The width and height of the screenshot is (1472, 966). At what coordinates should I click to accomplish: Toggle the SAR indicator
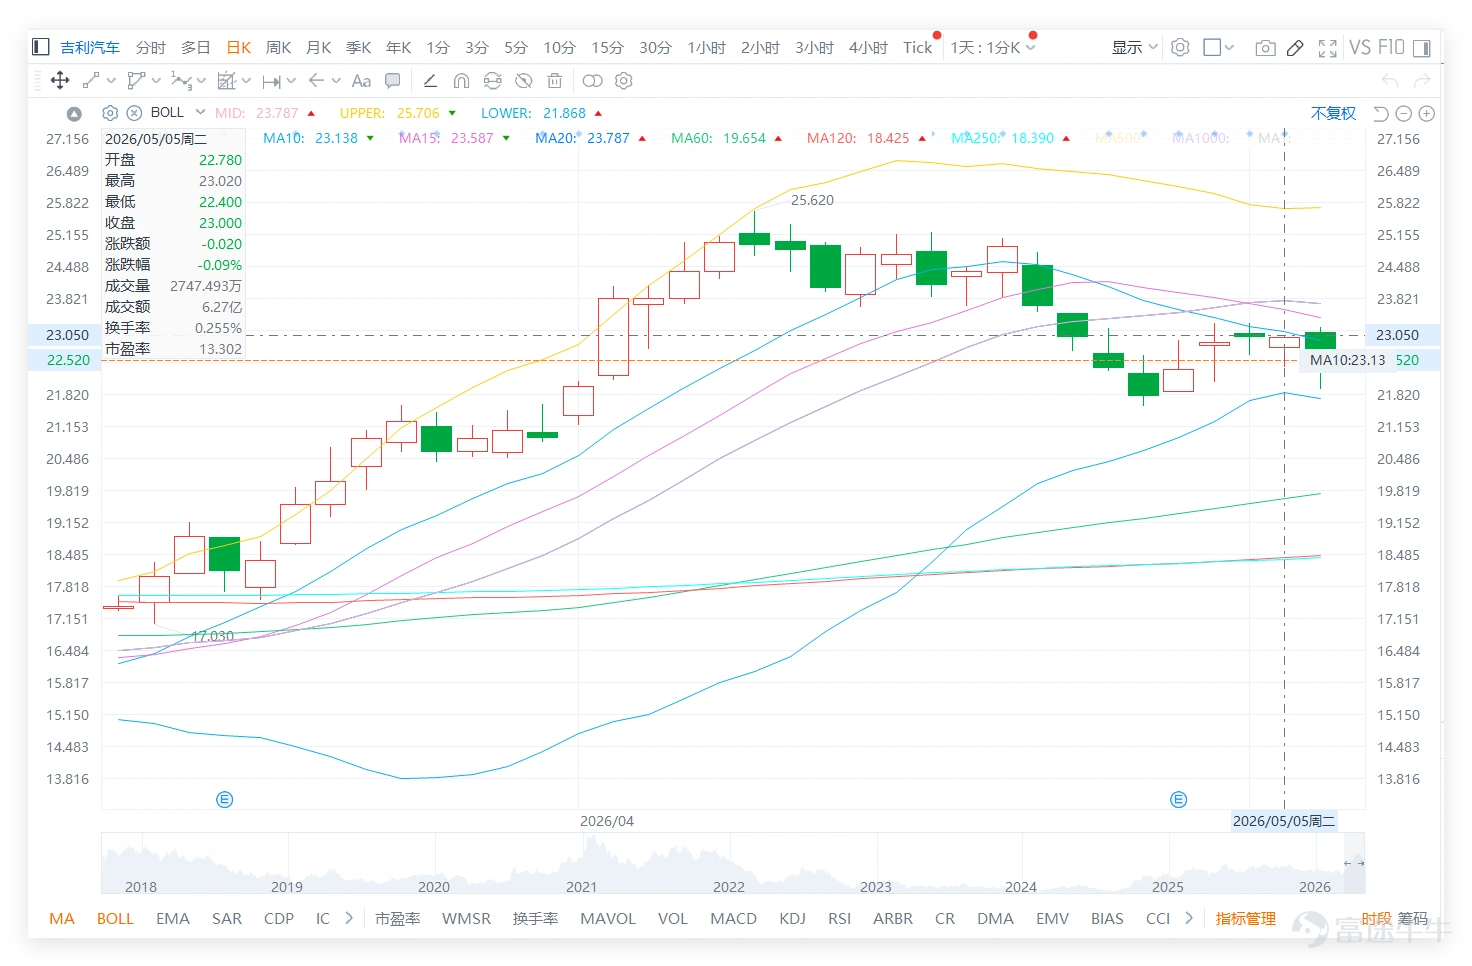click(227, 918)
